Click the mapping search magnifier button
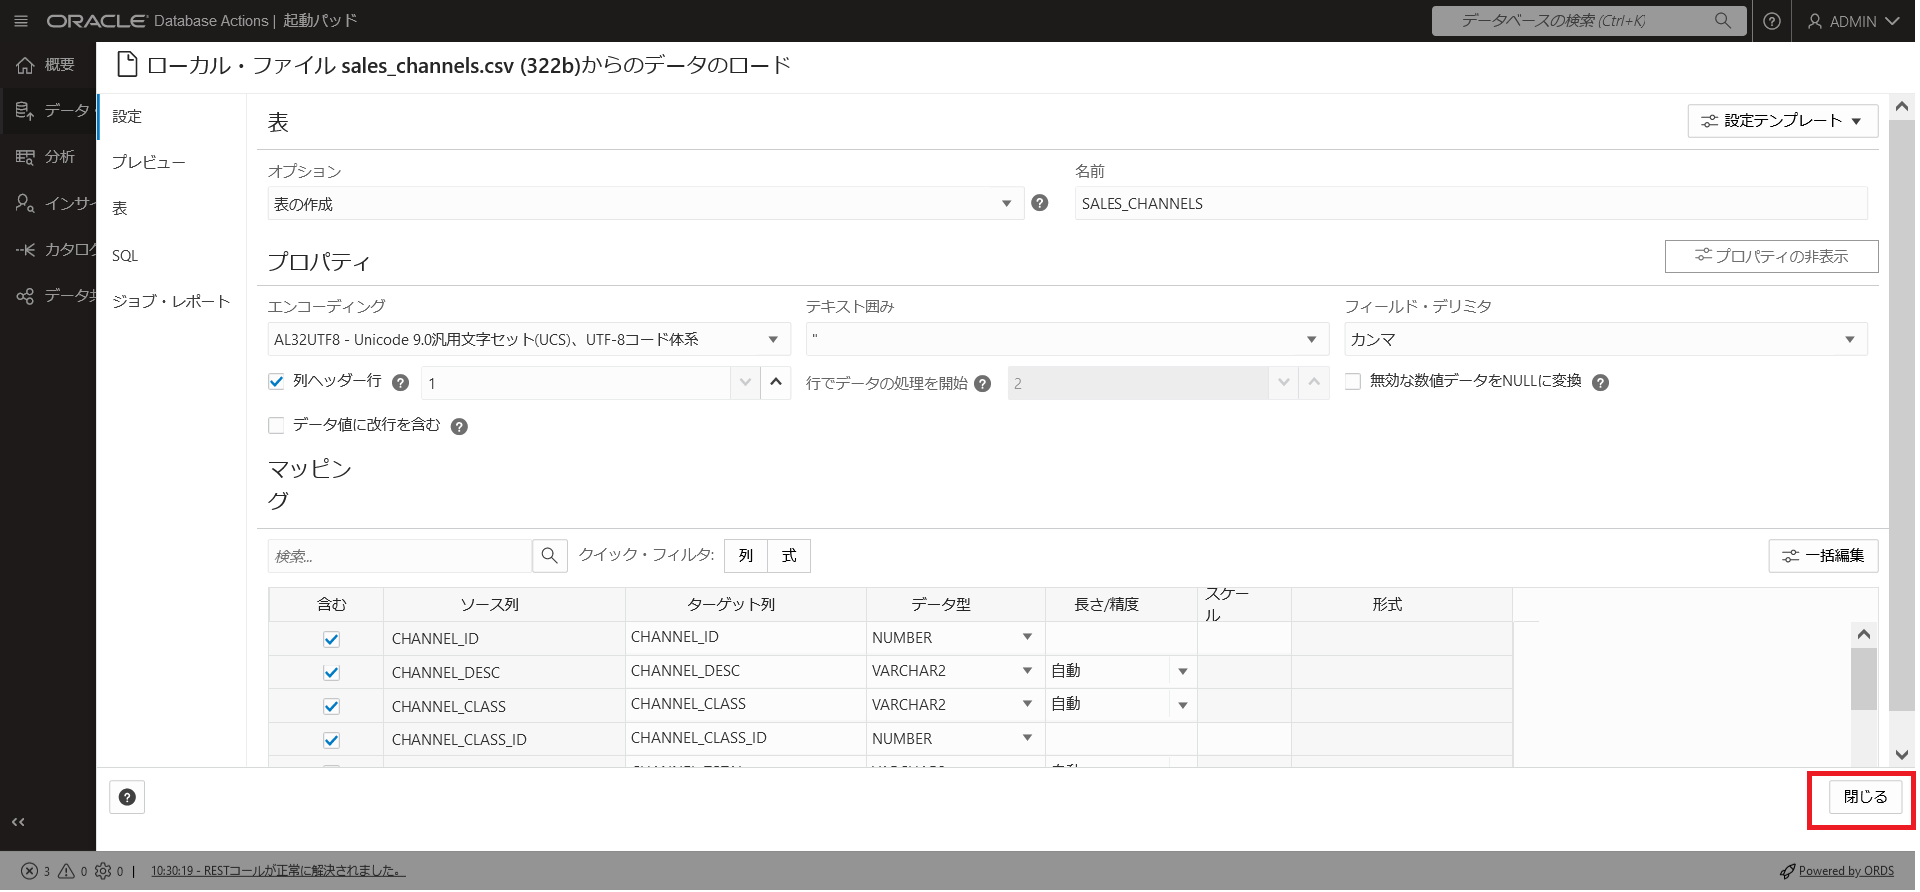The height and width of the screenshot is (892, 1920). [x=549, y=555]
